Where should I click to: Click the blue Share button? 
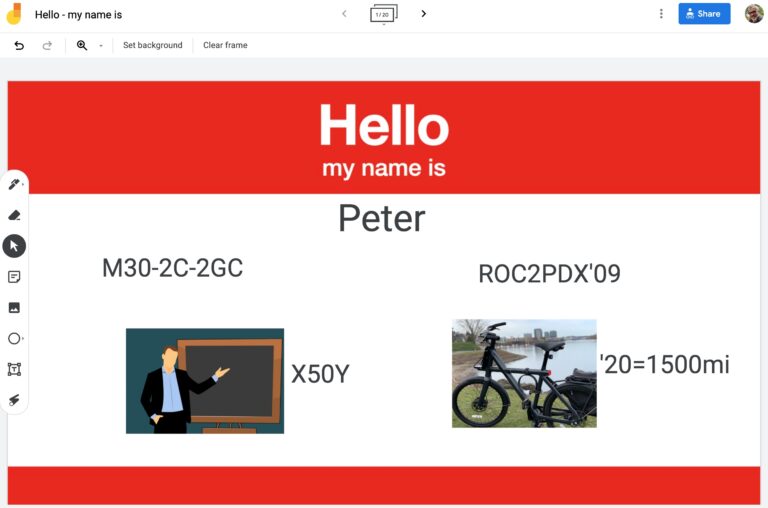click(x=704, y=14)
